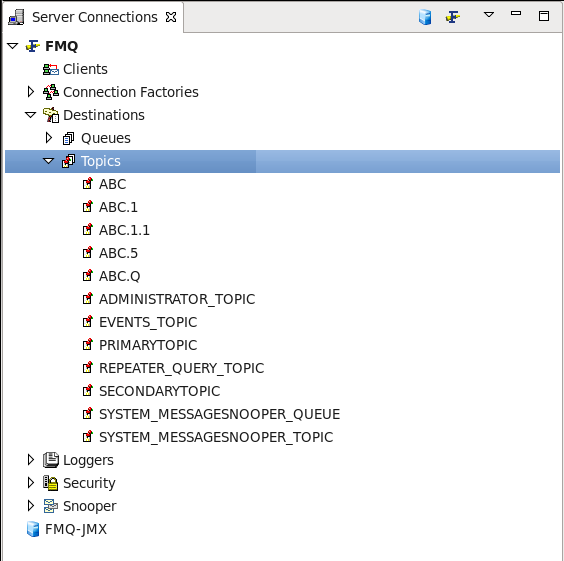Click the Destinations folder icon
The height and width of the screenshot is (561, 564).
click(x=51, y=115)
